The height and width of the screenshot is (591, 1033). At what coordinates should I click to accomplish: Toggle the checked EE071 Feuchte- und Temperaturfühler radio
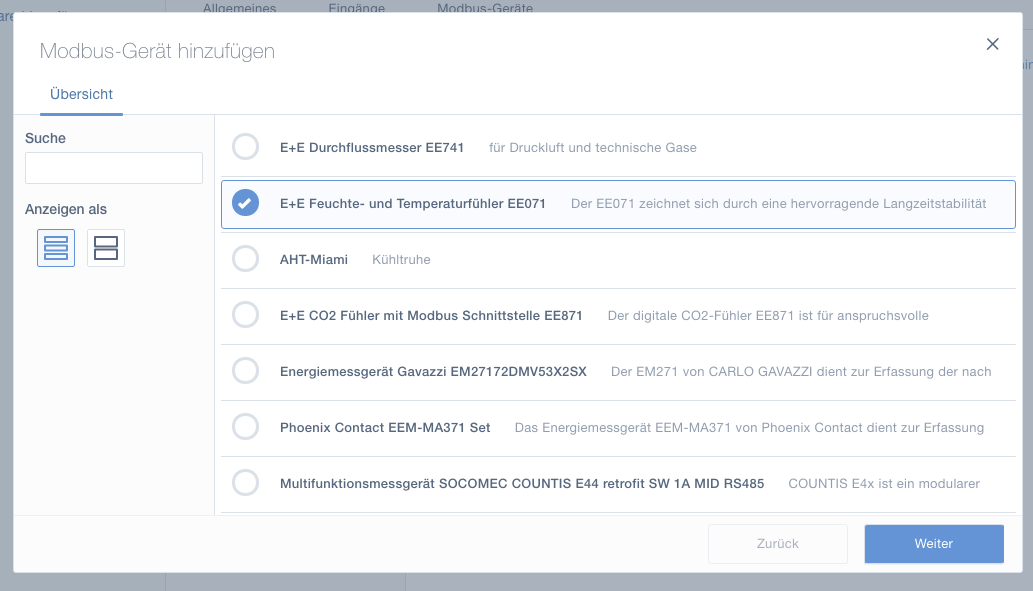coord(245,203)
